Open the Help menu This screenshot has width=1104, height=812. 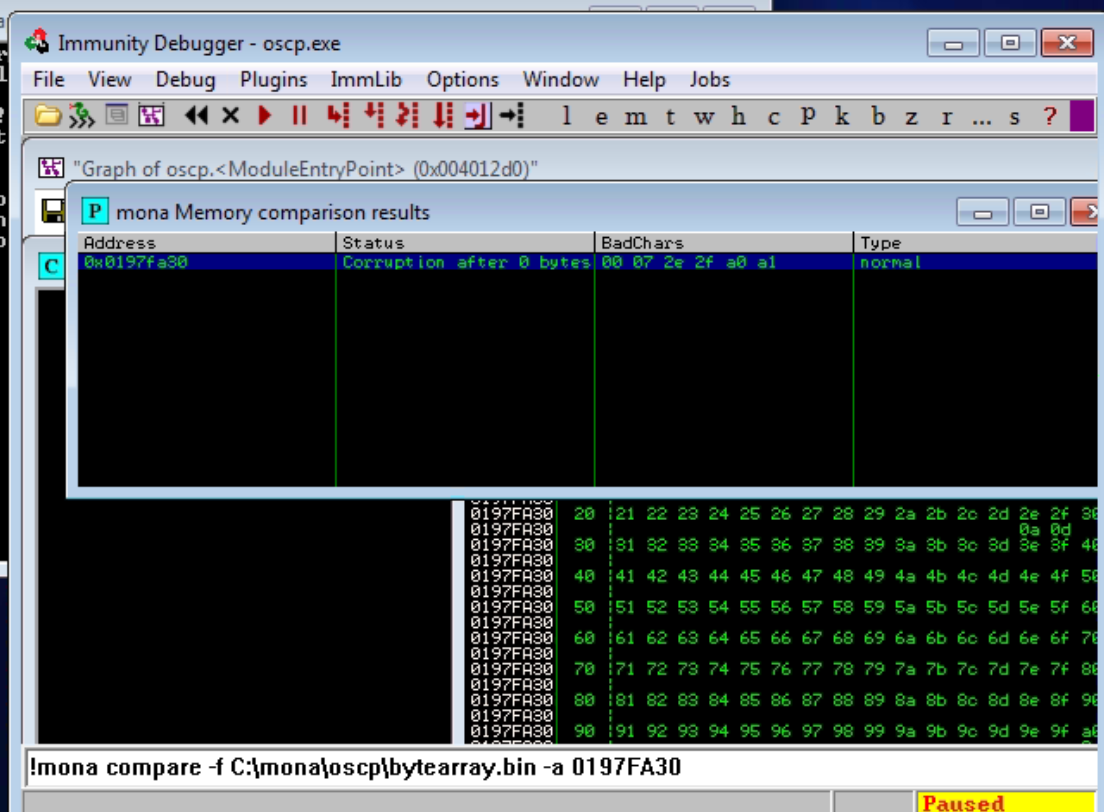(644, 80)
